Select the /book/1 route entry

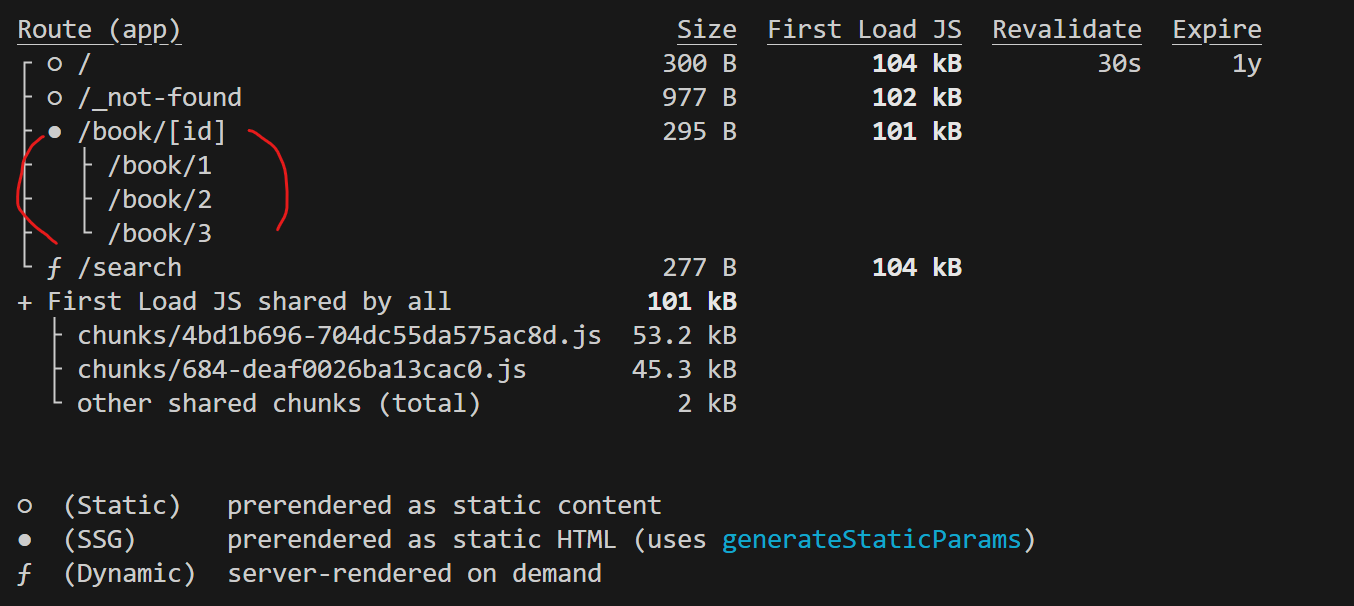[160, 166]
